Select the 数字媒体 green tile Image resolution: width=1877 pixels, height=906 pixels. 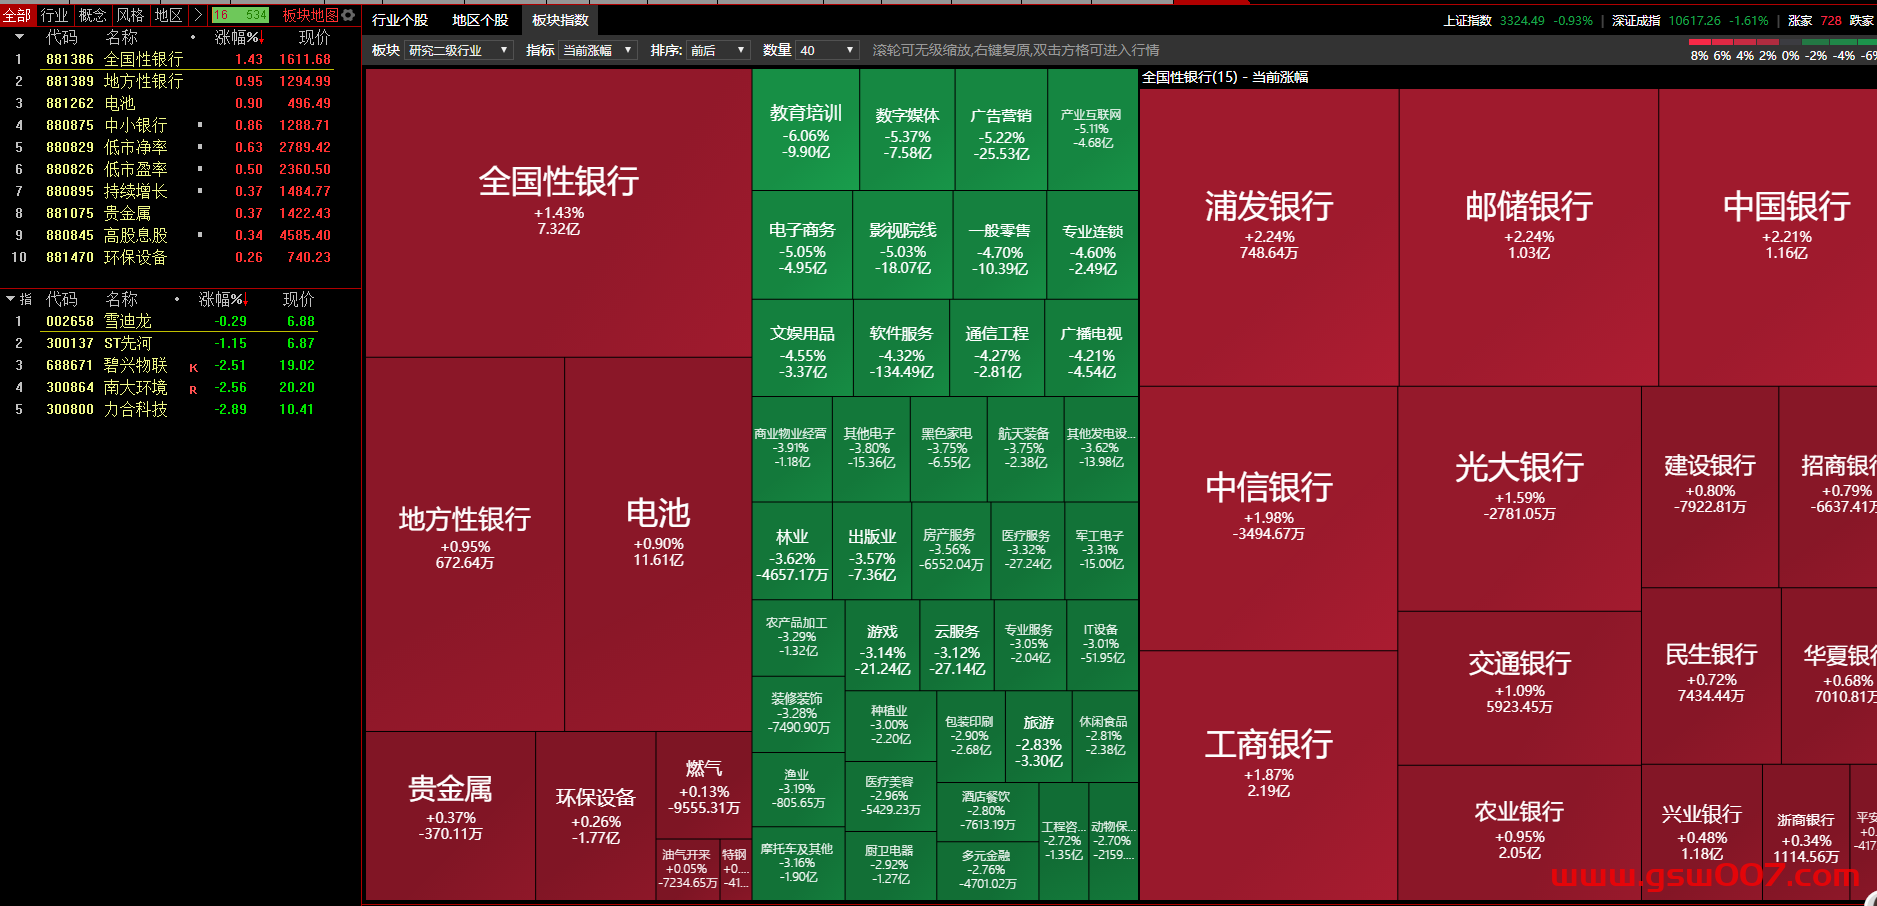[907, 129]
